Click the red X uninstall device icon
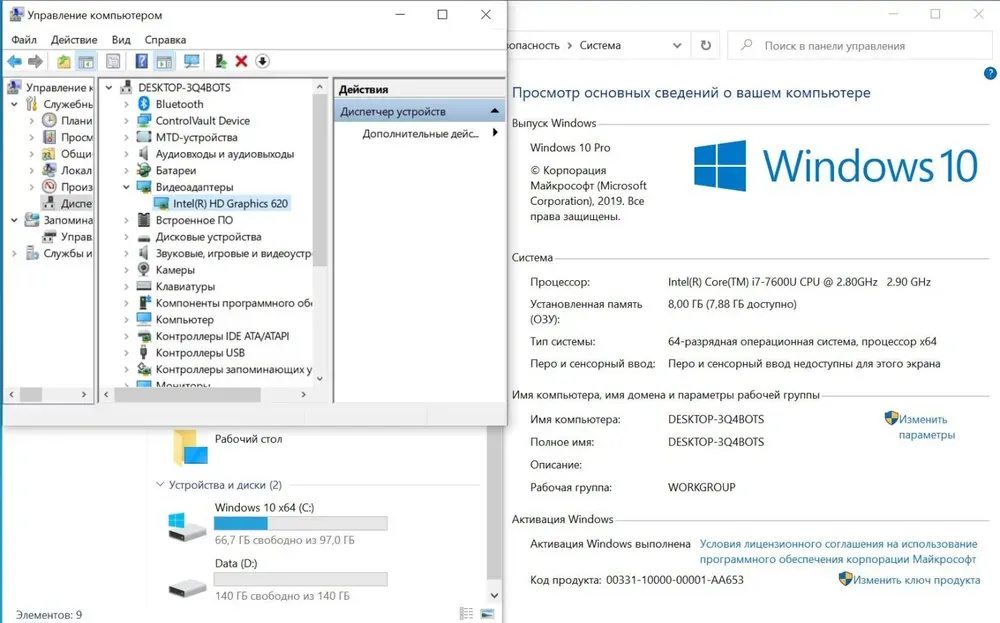Image resolution: width=1000 pixels, height=623 pixels. coord(241,62)
